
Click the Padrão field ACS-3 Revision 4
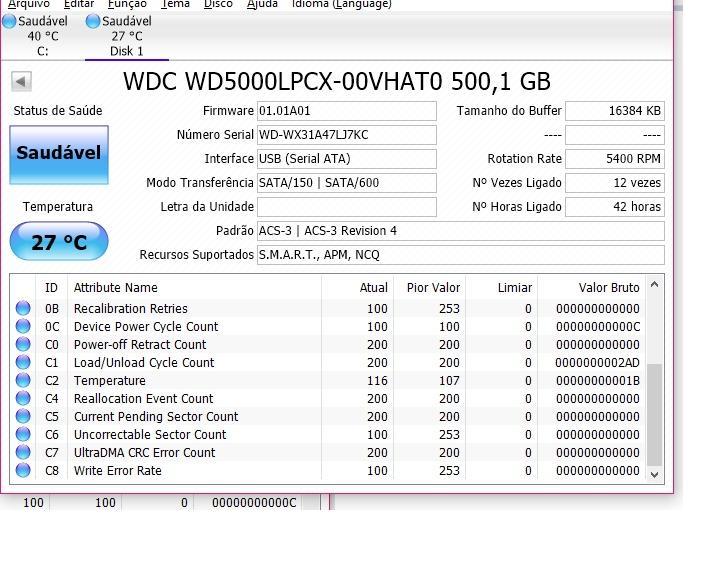[x=461, y=231]
